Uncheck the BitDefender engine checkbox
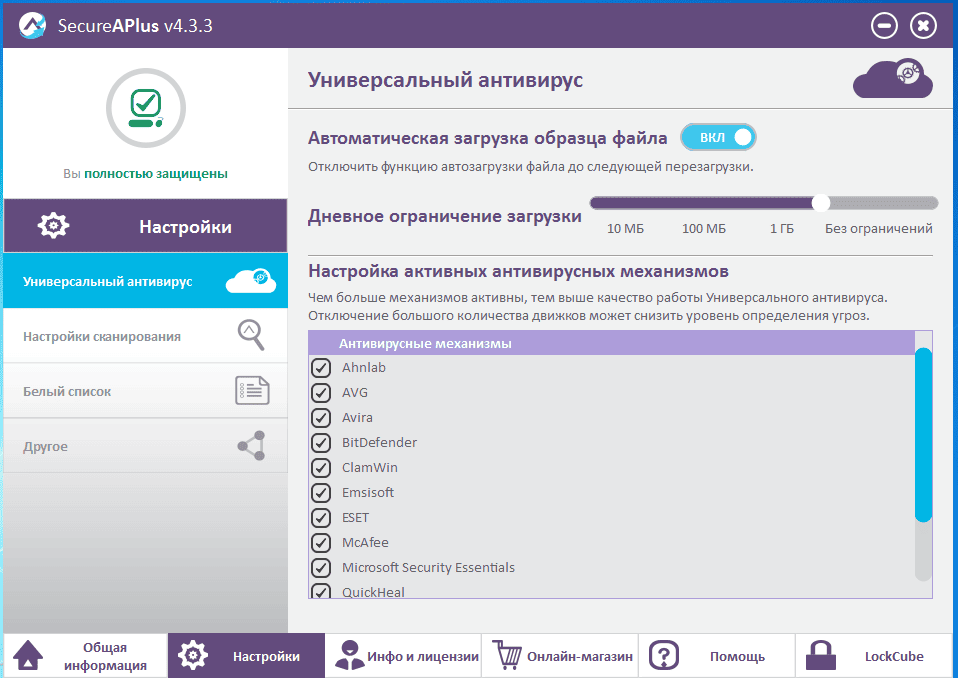Viewport: 958px width, 678px height. pyautogui.click(x=321, y=443)
